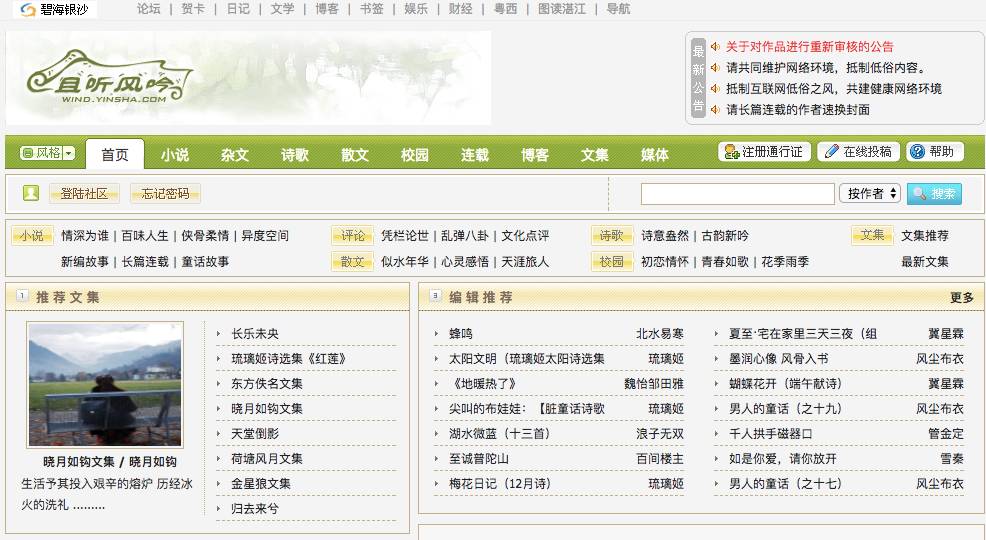Open the 长篇连载 category link
986x540 pixels.
click(145, 262)
